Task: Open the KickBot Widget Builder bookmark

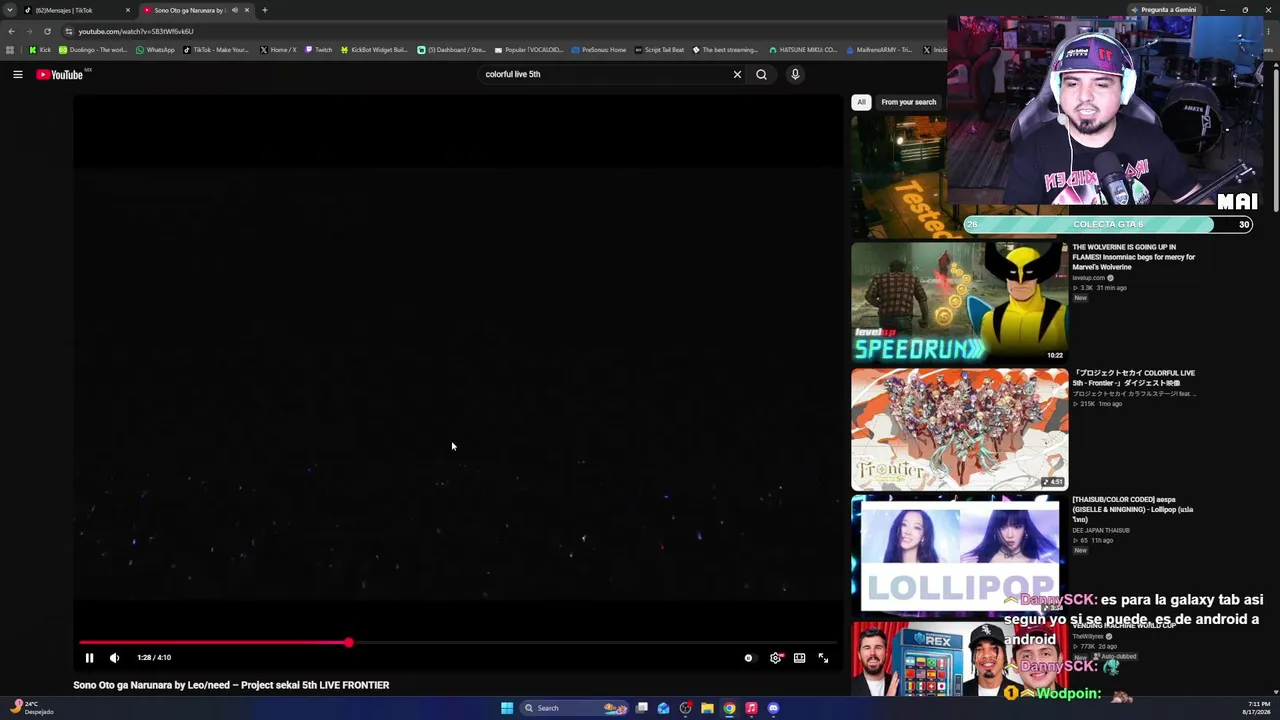Action: (x=375, y=50)
